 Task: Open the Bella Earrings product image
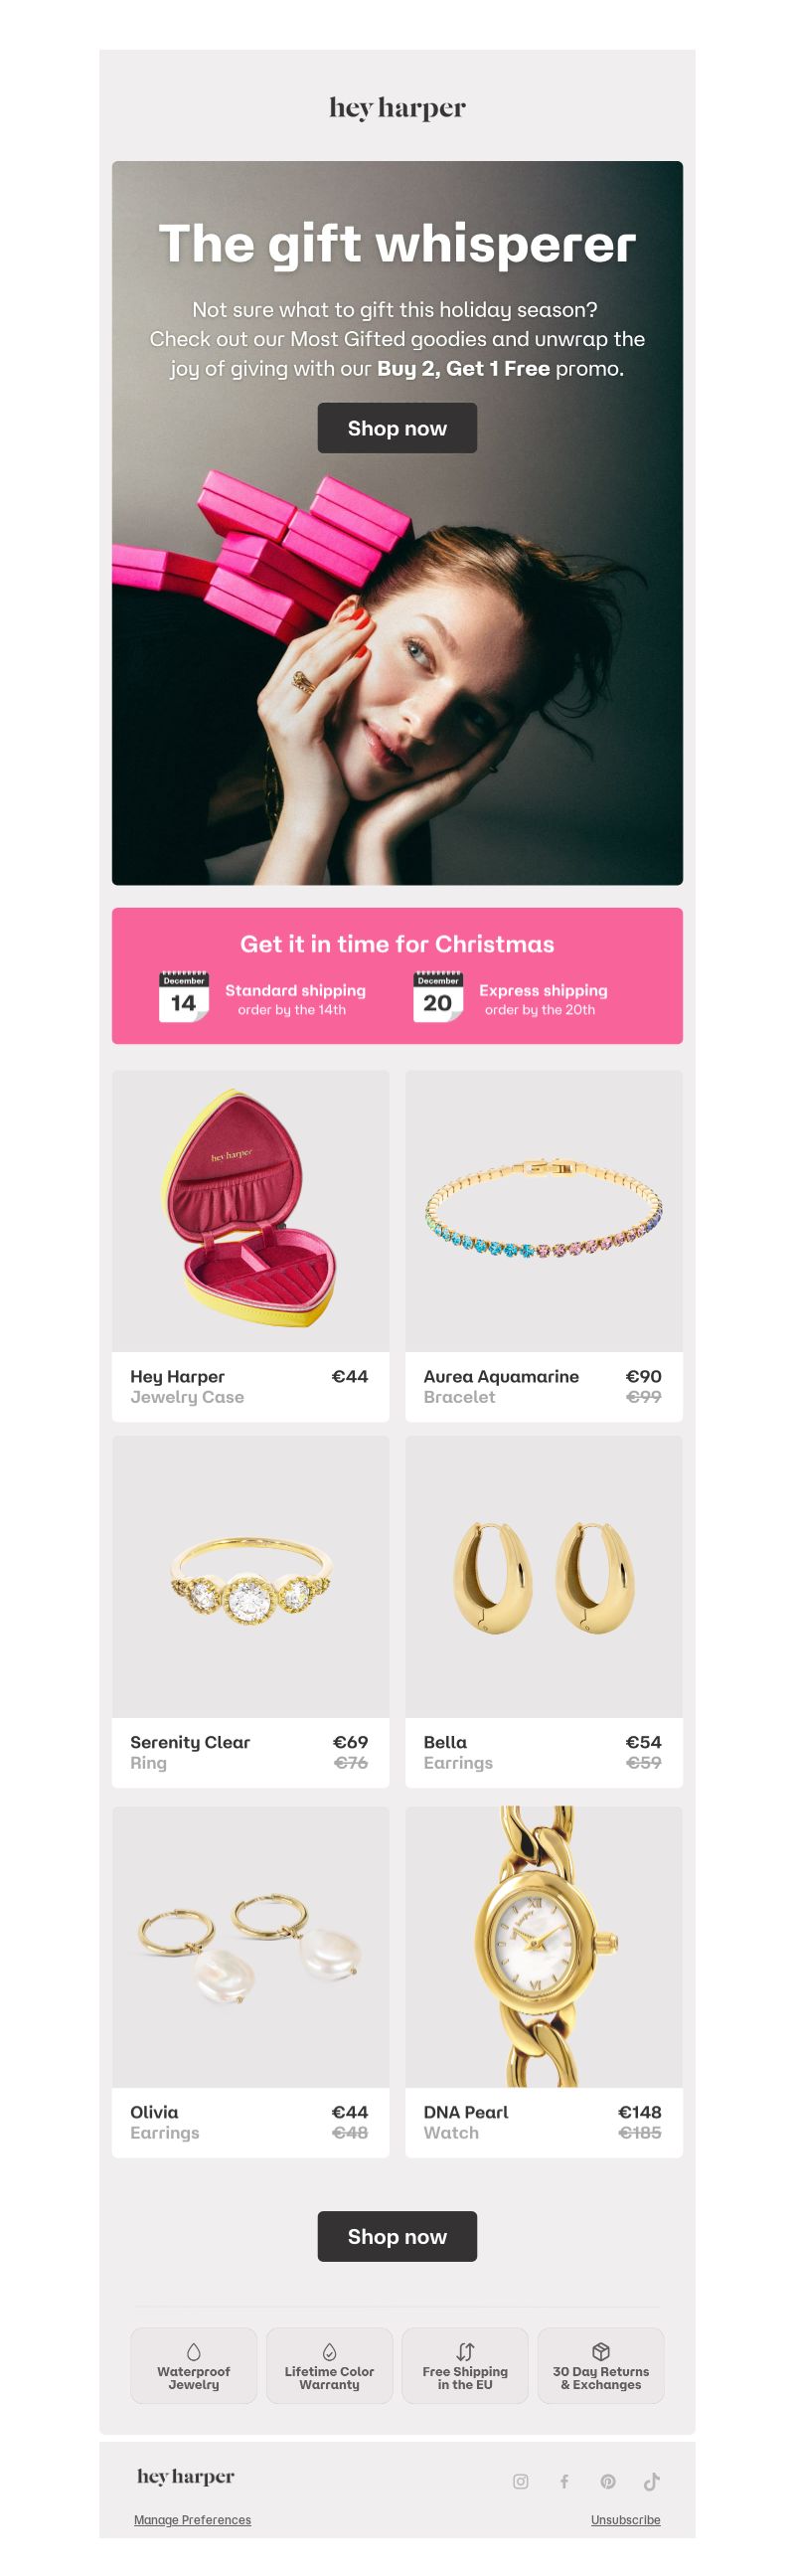544,1577
